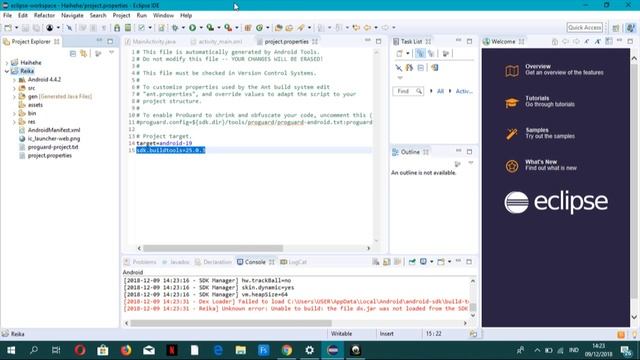The width and height of the screenshot is (640, 360).
Task: Expand the Haihehe project node
Action: tap(7, 63)
